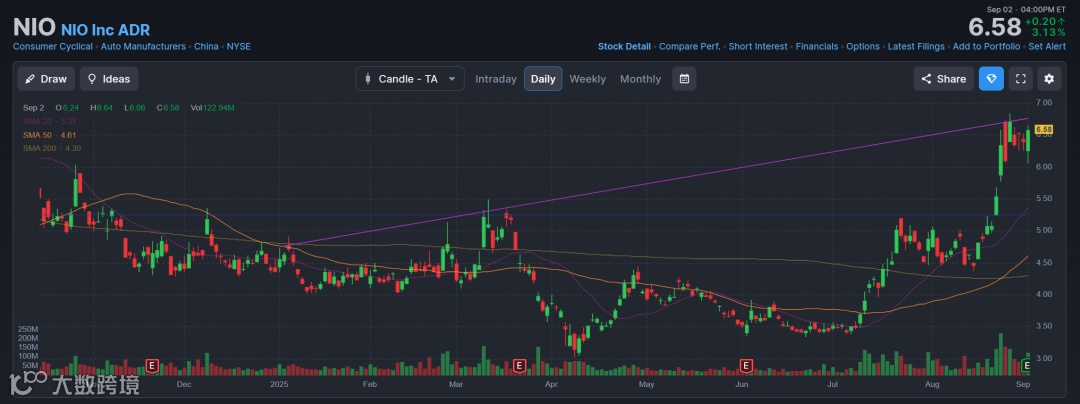Click earnings marker E near June
Image resolution: width=1080 pixels, height=404 pixels.
[745, 365]
